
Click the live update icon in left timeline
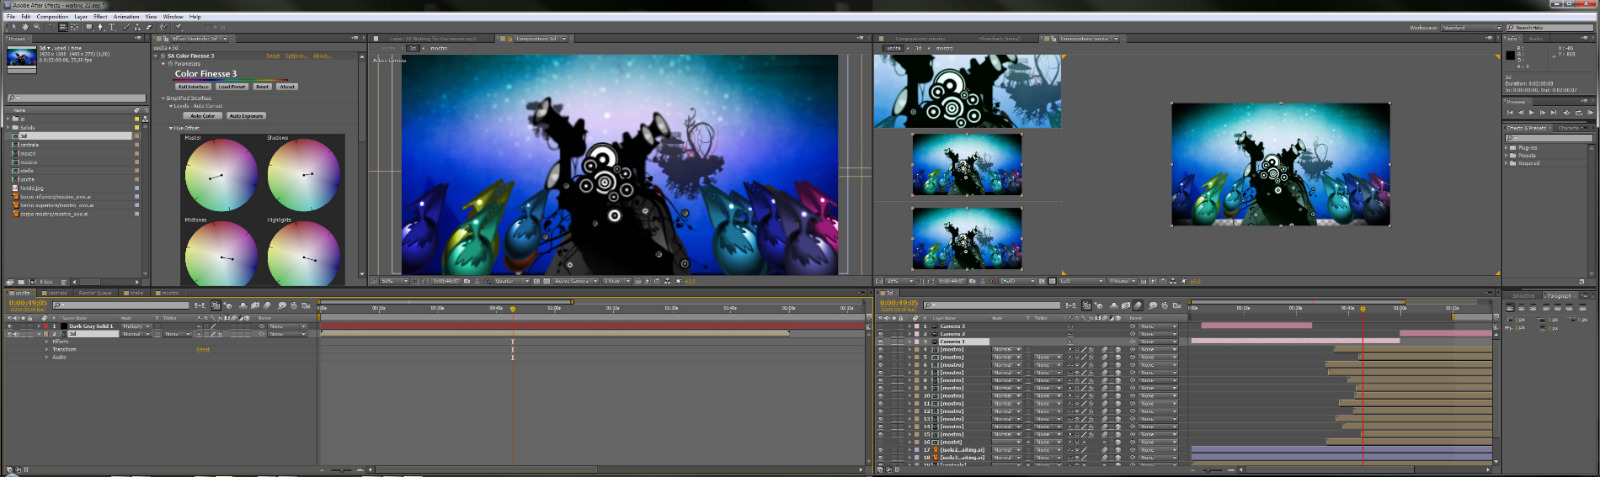click(x=215, y=305)
